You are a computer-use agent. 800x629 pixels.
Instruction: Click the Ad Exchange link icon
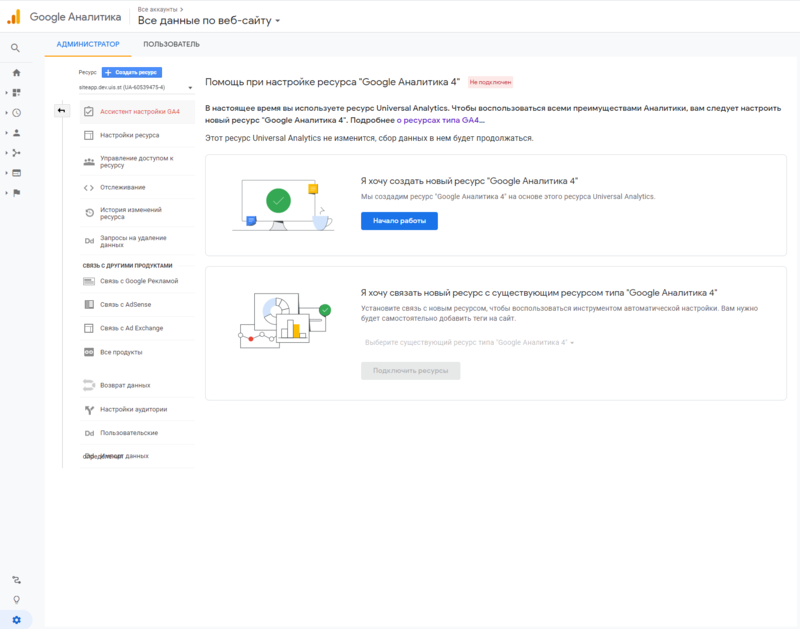[89, 328]
